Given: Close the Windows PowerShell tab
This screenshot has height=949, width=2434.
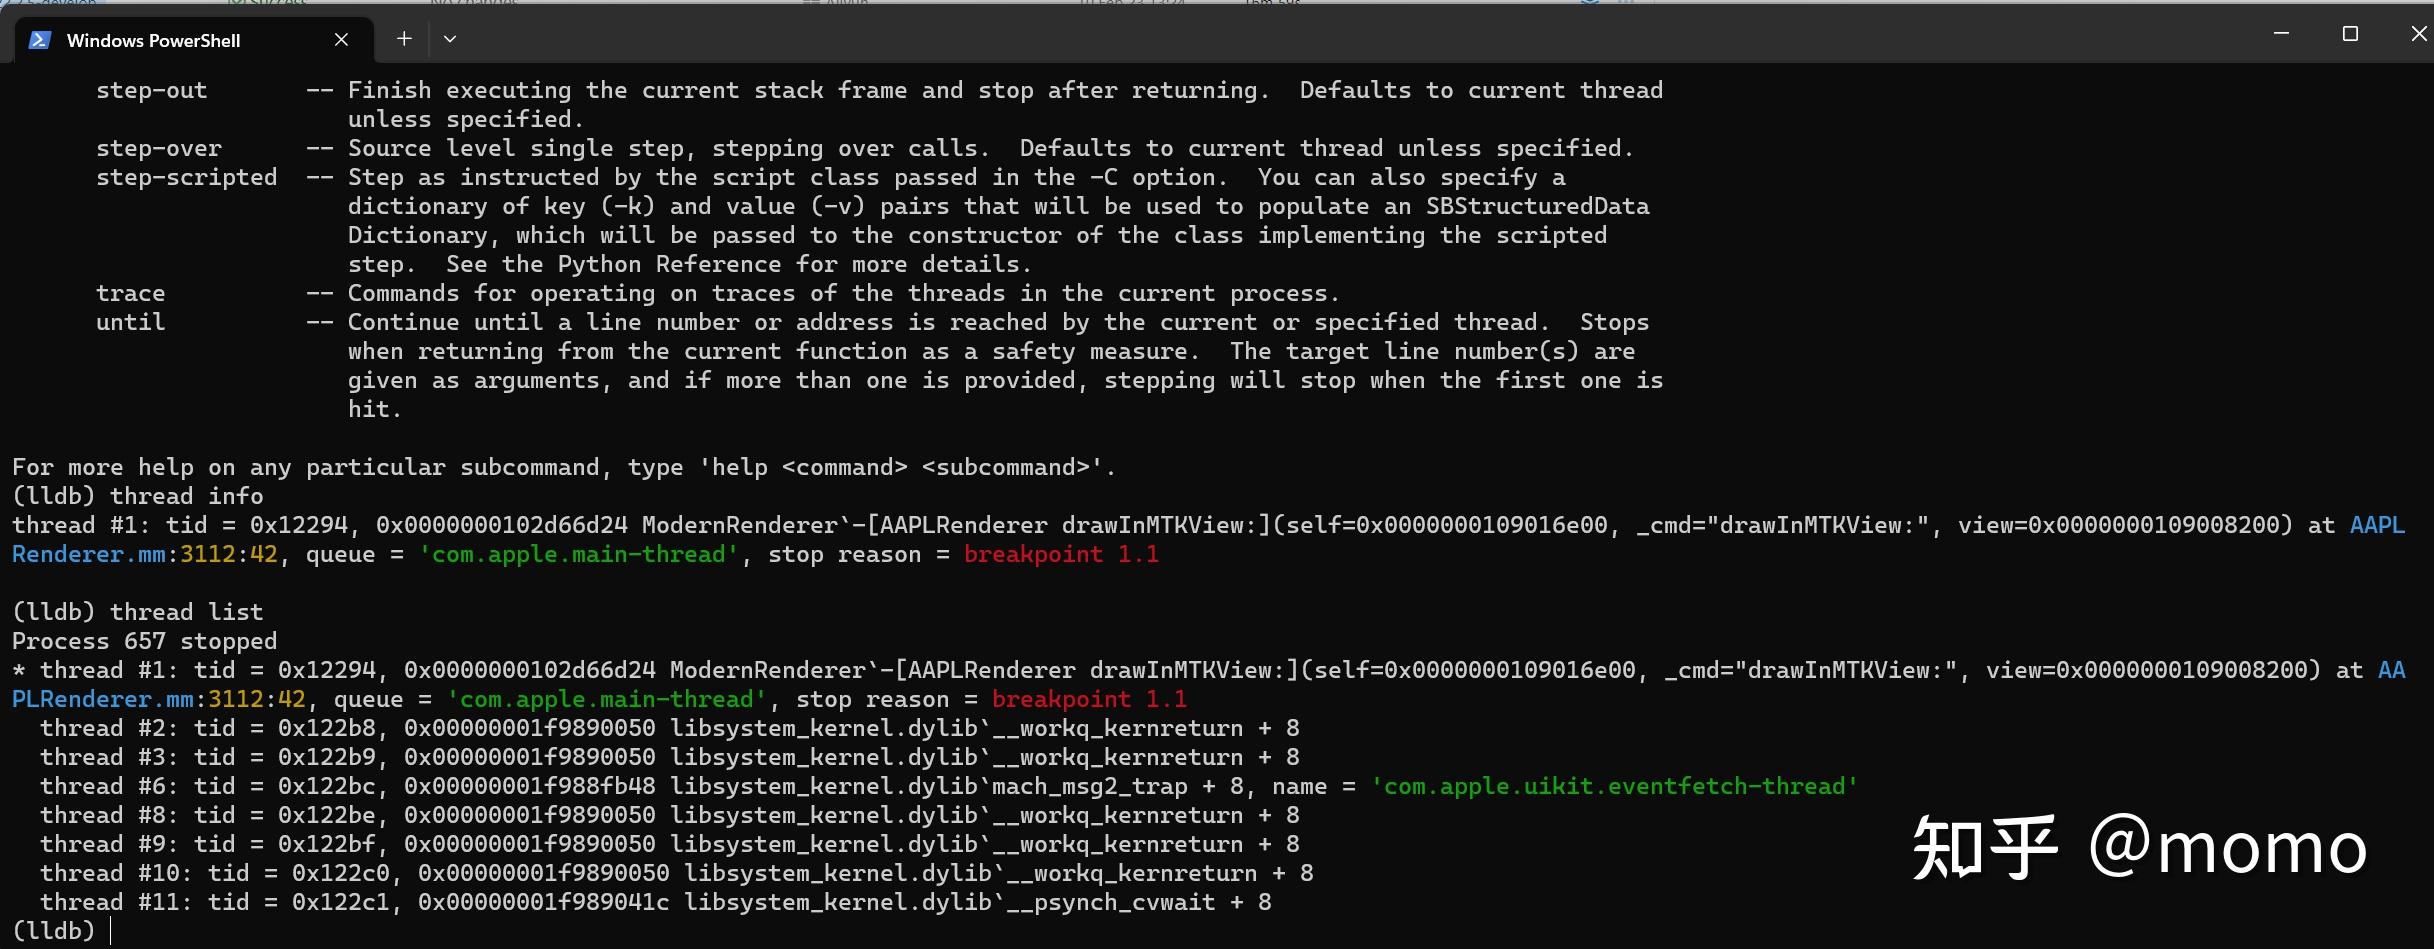Looking at the screenshot, I should click(x=341, y=40).
